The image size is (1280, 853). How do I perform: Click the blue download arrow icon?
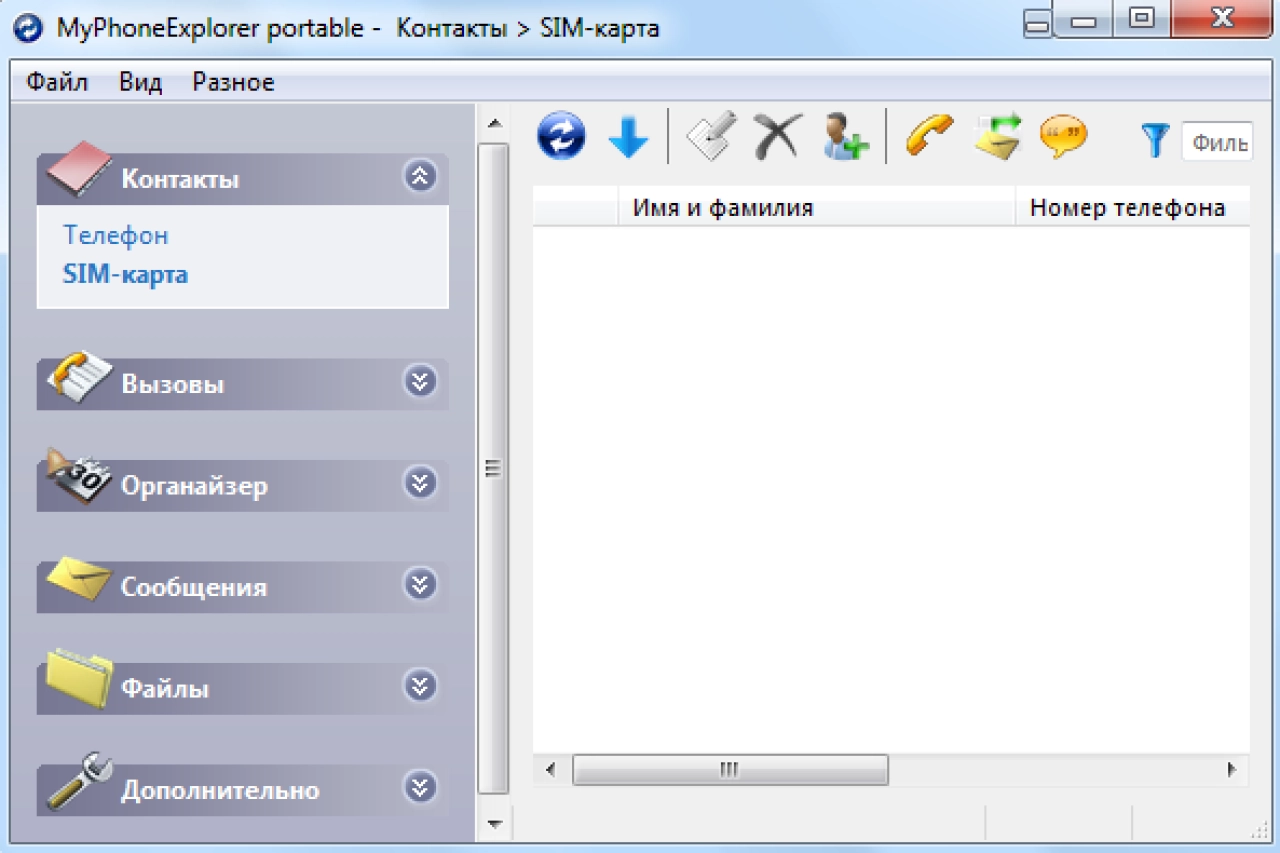coord(629,135)
